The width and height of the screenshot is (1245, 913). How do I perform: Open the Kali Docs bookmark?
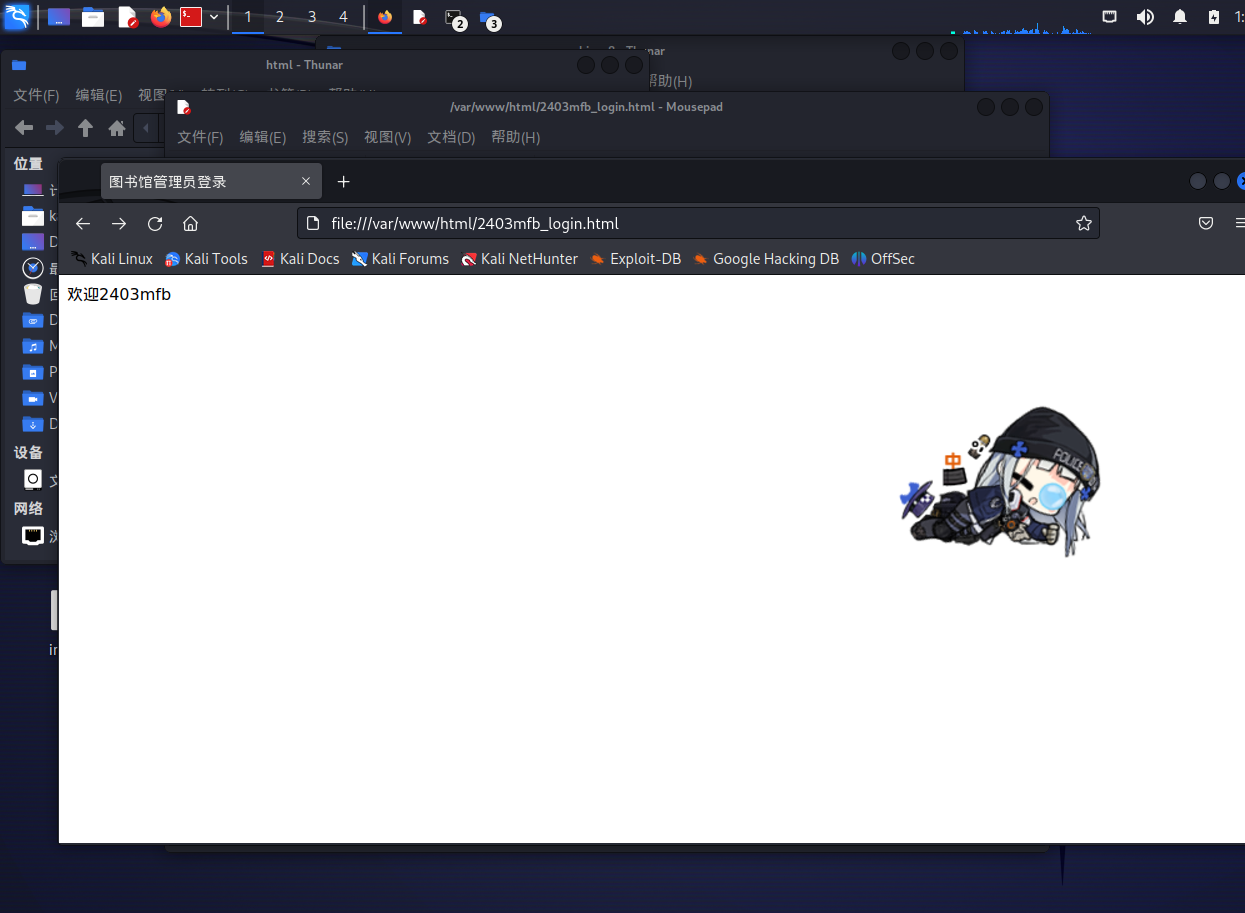point(300,258)
